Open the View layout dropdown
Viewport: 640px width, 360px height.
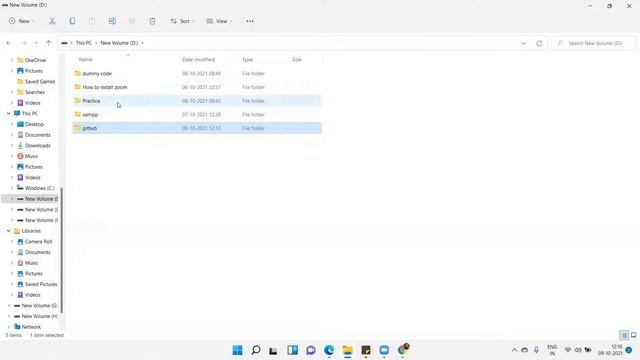click(219, 21)
